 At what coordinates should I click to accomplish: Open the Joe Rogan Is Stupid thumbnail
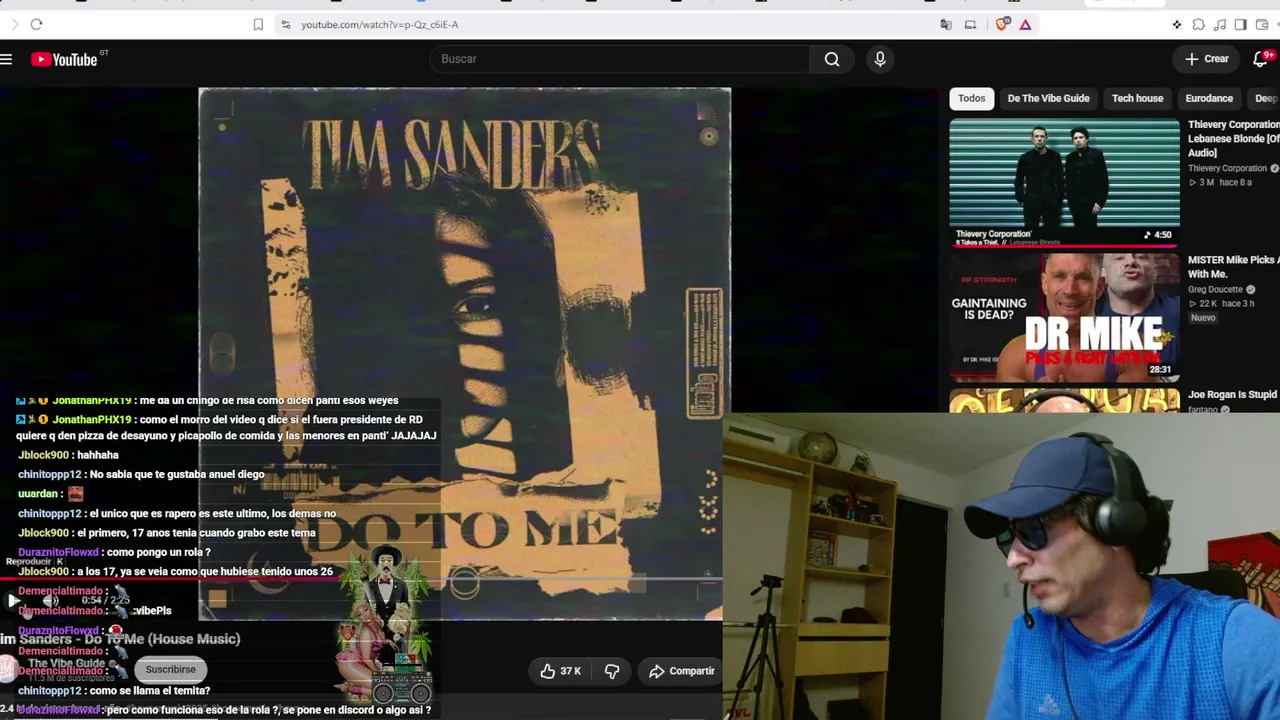[1064, 401]
